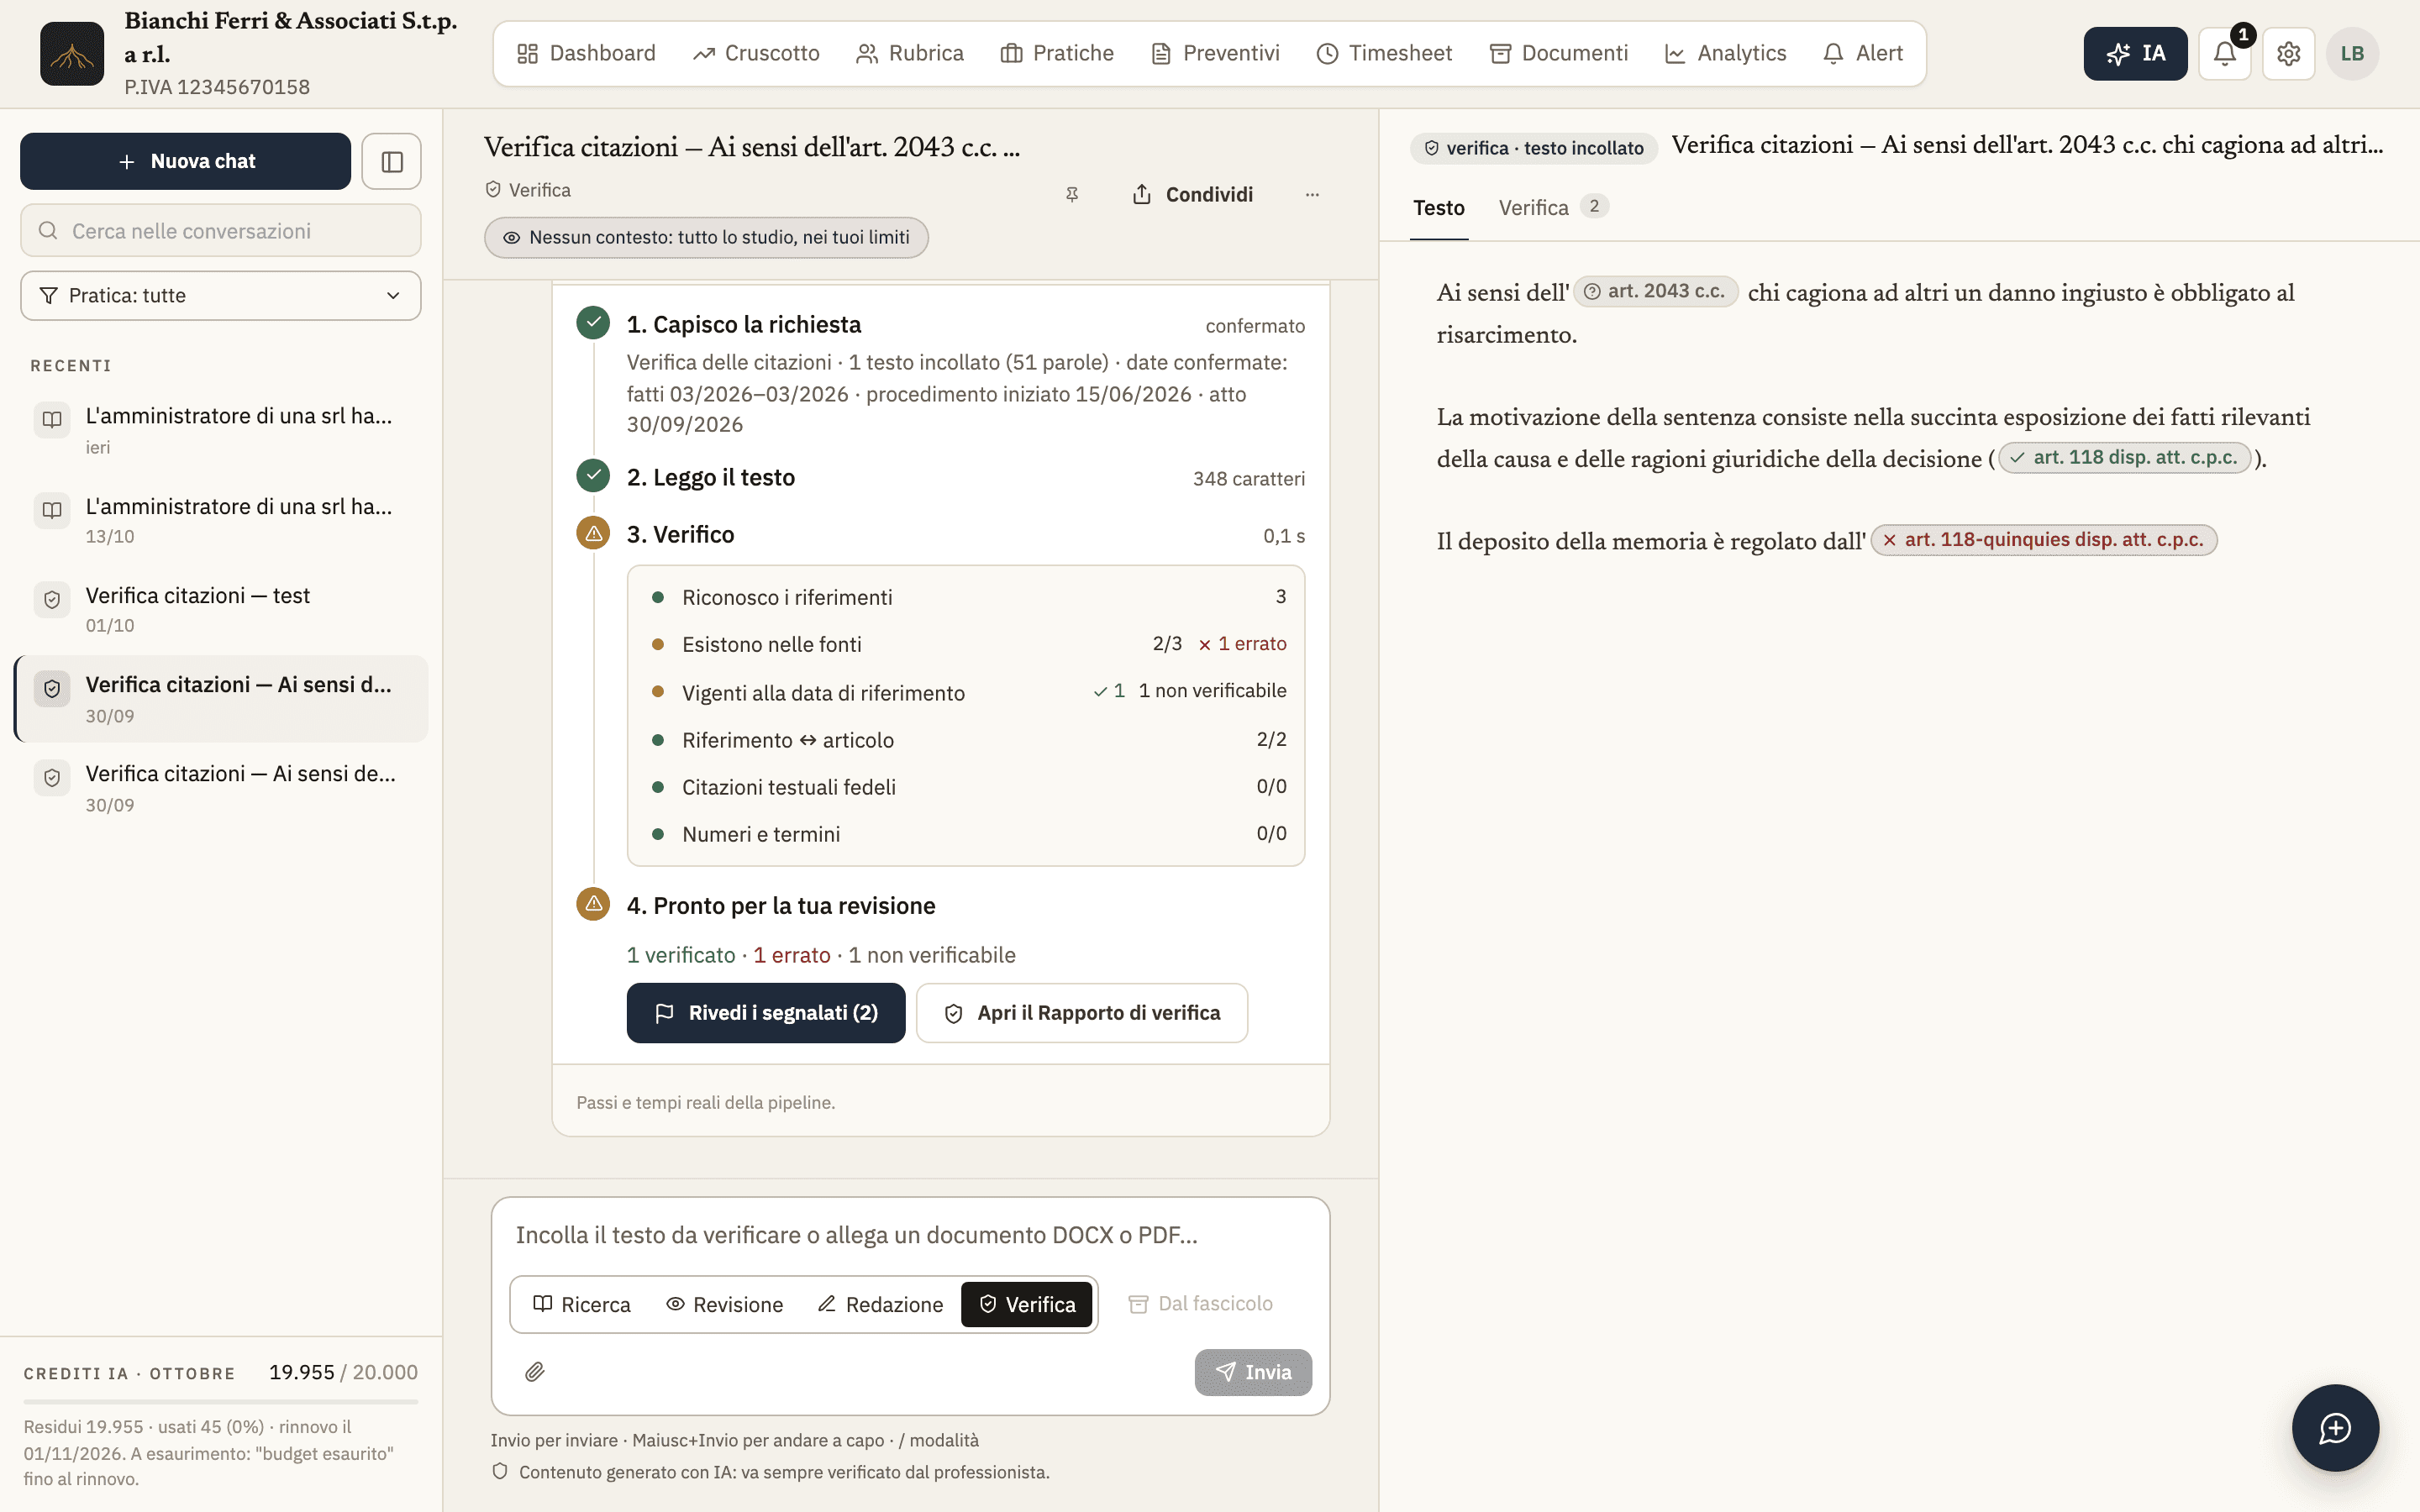Image resolution: width=2420 pixels, height=1512 pixels.
Task: Click the Crediti IA usage bar
Action: point(220,1402)
